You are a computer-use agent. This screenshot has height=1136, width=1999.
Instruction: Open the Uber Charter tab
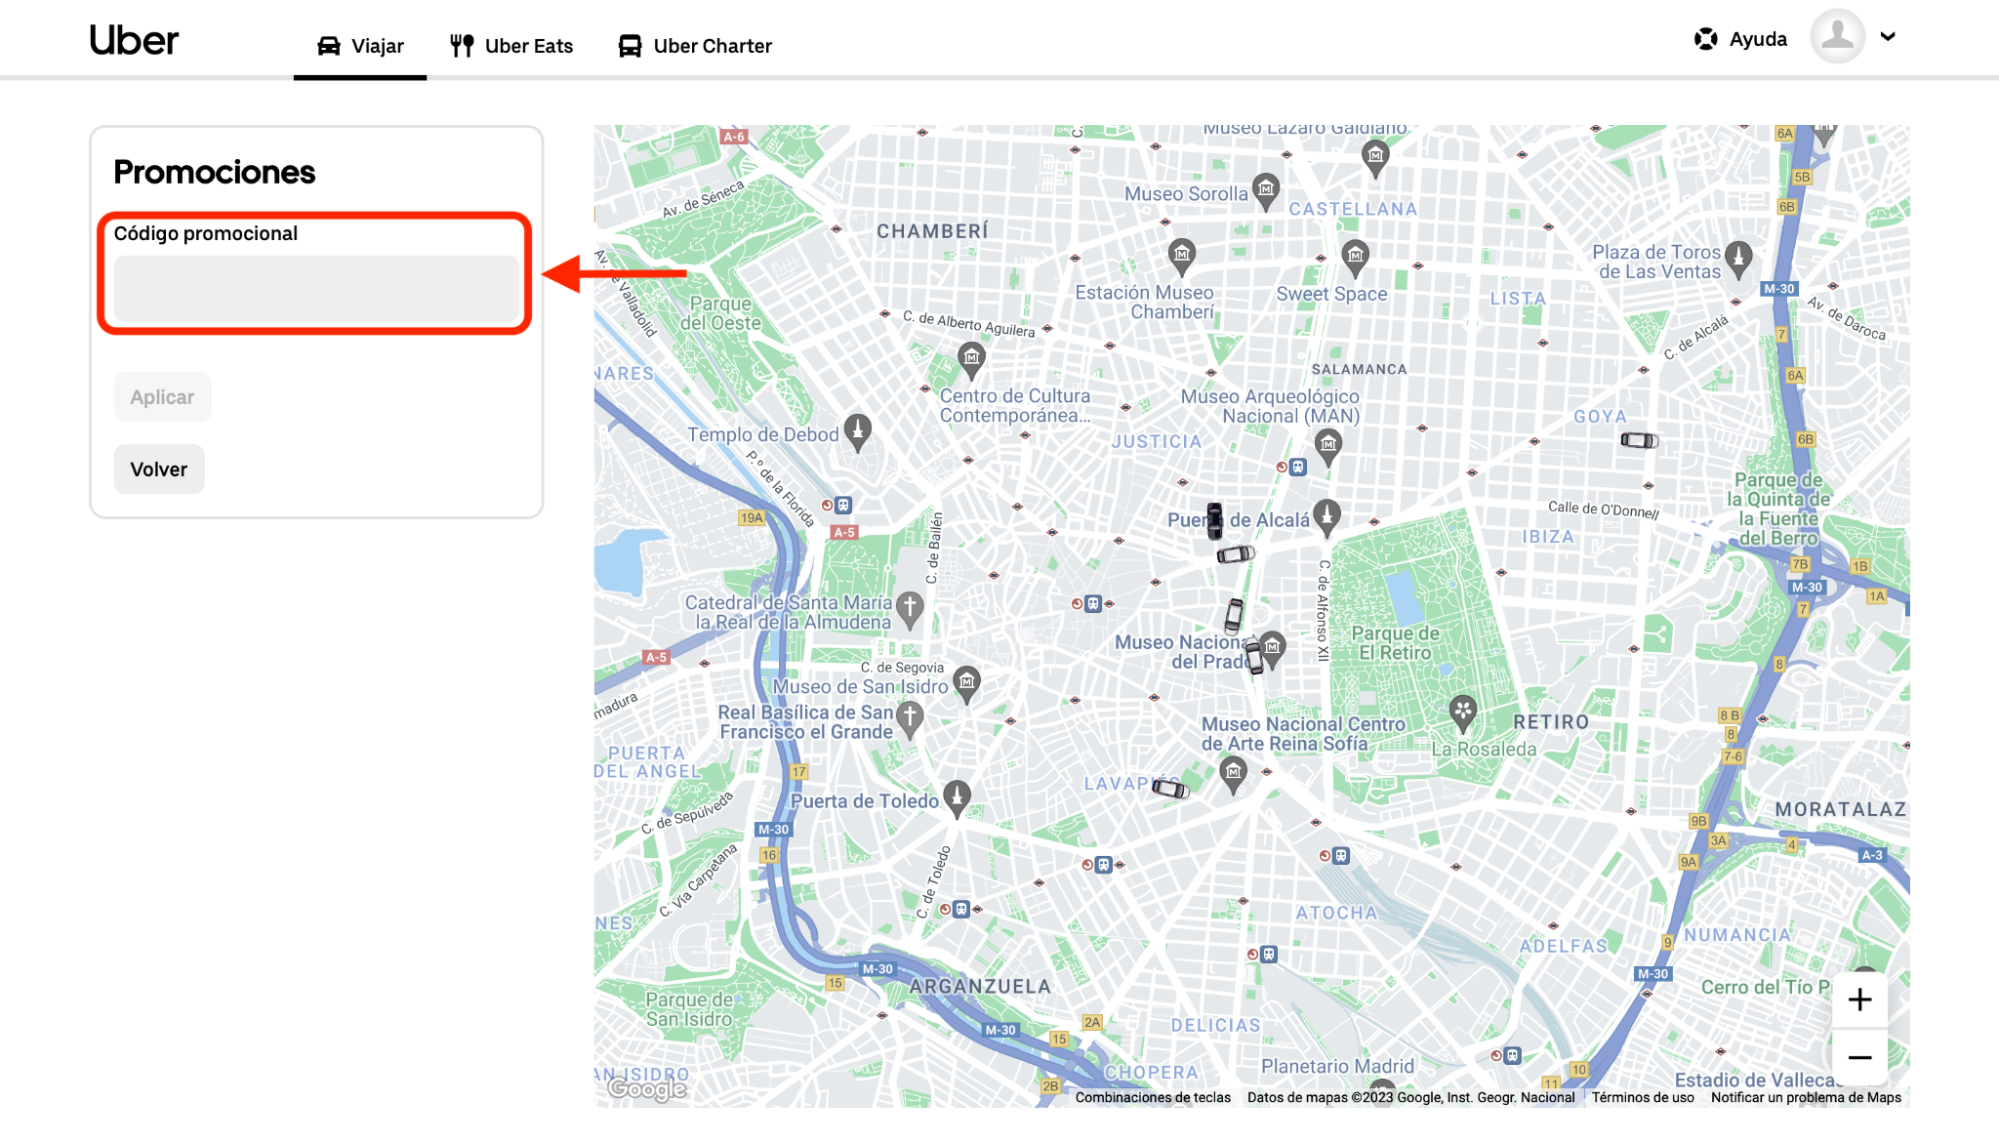coord(695,46)
